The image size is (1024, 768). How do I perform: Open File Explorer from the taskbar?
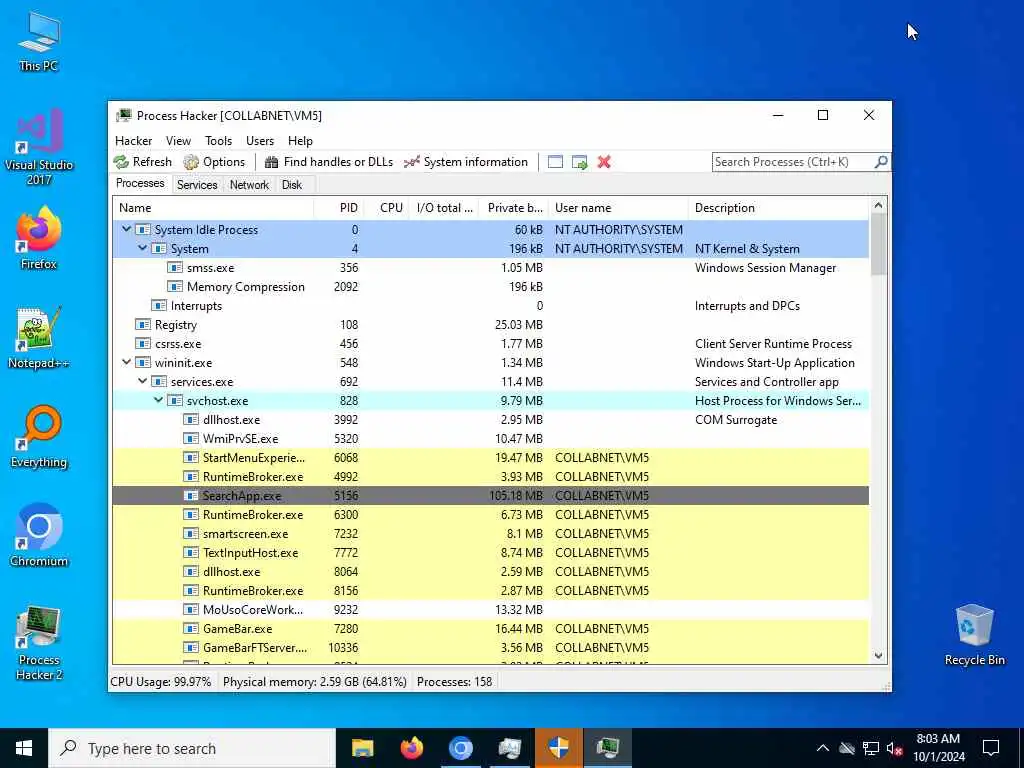[x=362, y=748]
